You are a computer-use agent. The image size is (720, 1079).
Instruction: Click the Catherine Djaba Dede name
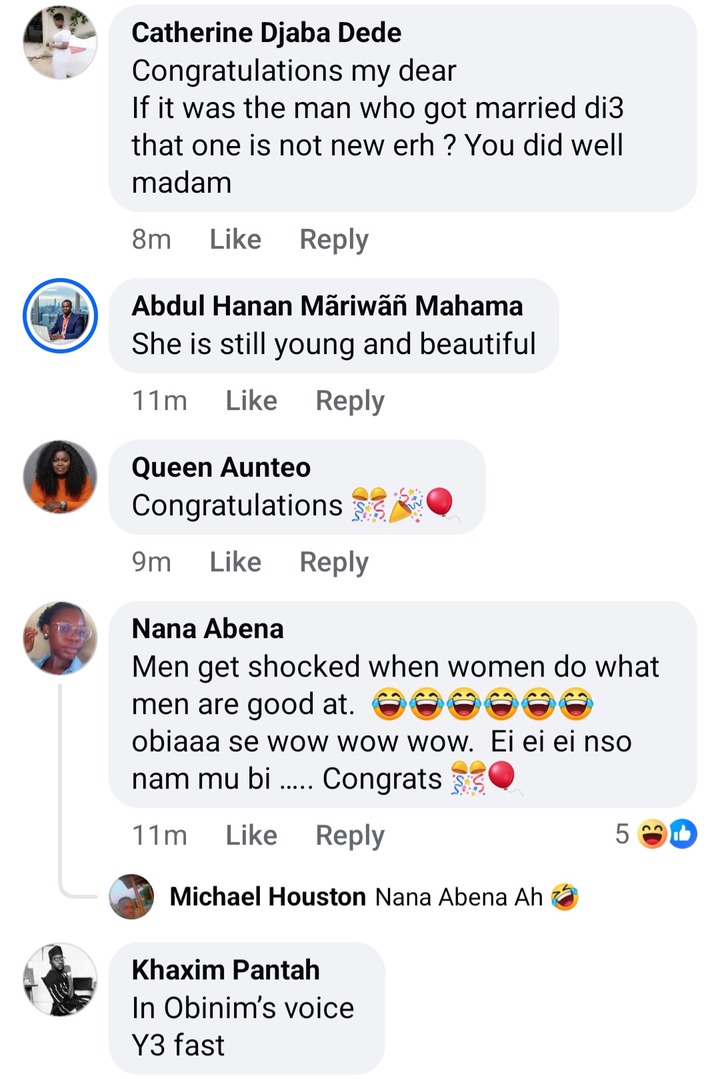click(x=267, y=33)
